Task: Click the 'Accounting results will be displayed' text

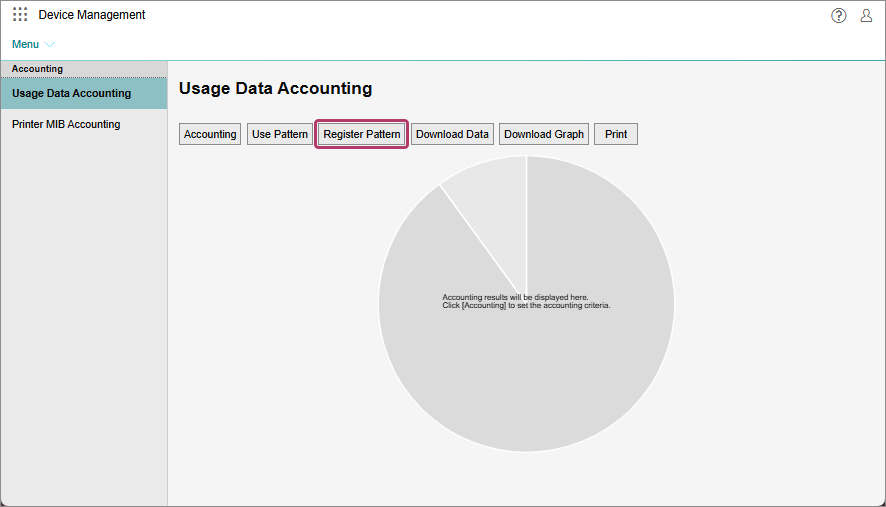Action: (x=515, y=297)
